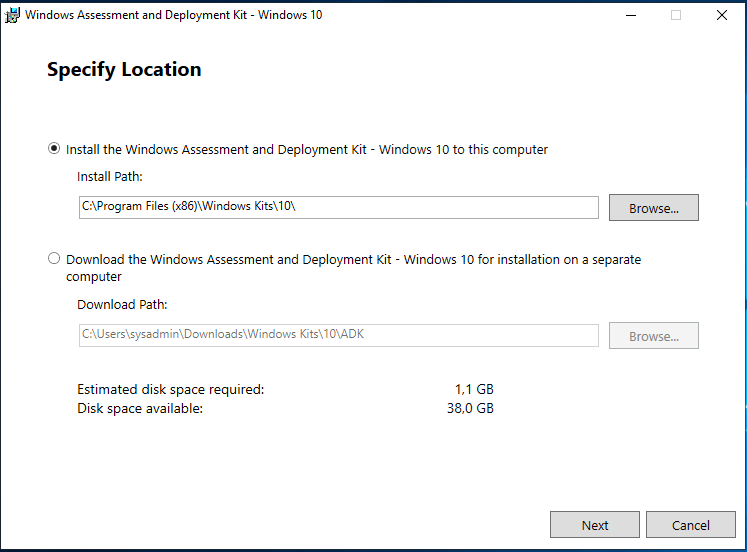Click the Specify Location heading
The width and height of the screenshot is (747, 552).
(x=124, y=69)
